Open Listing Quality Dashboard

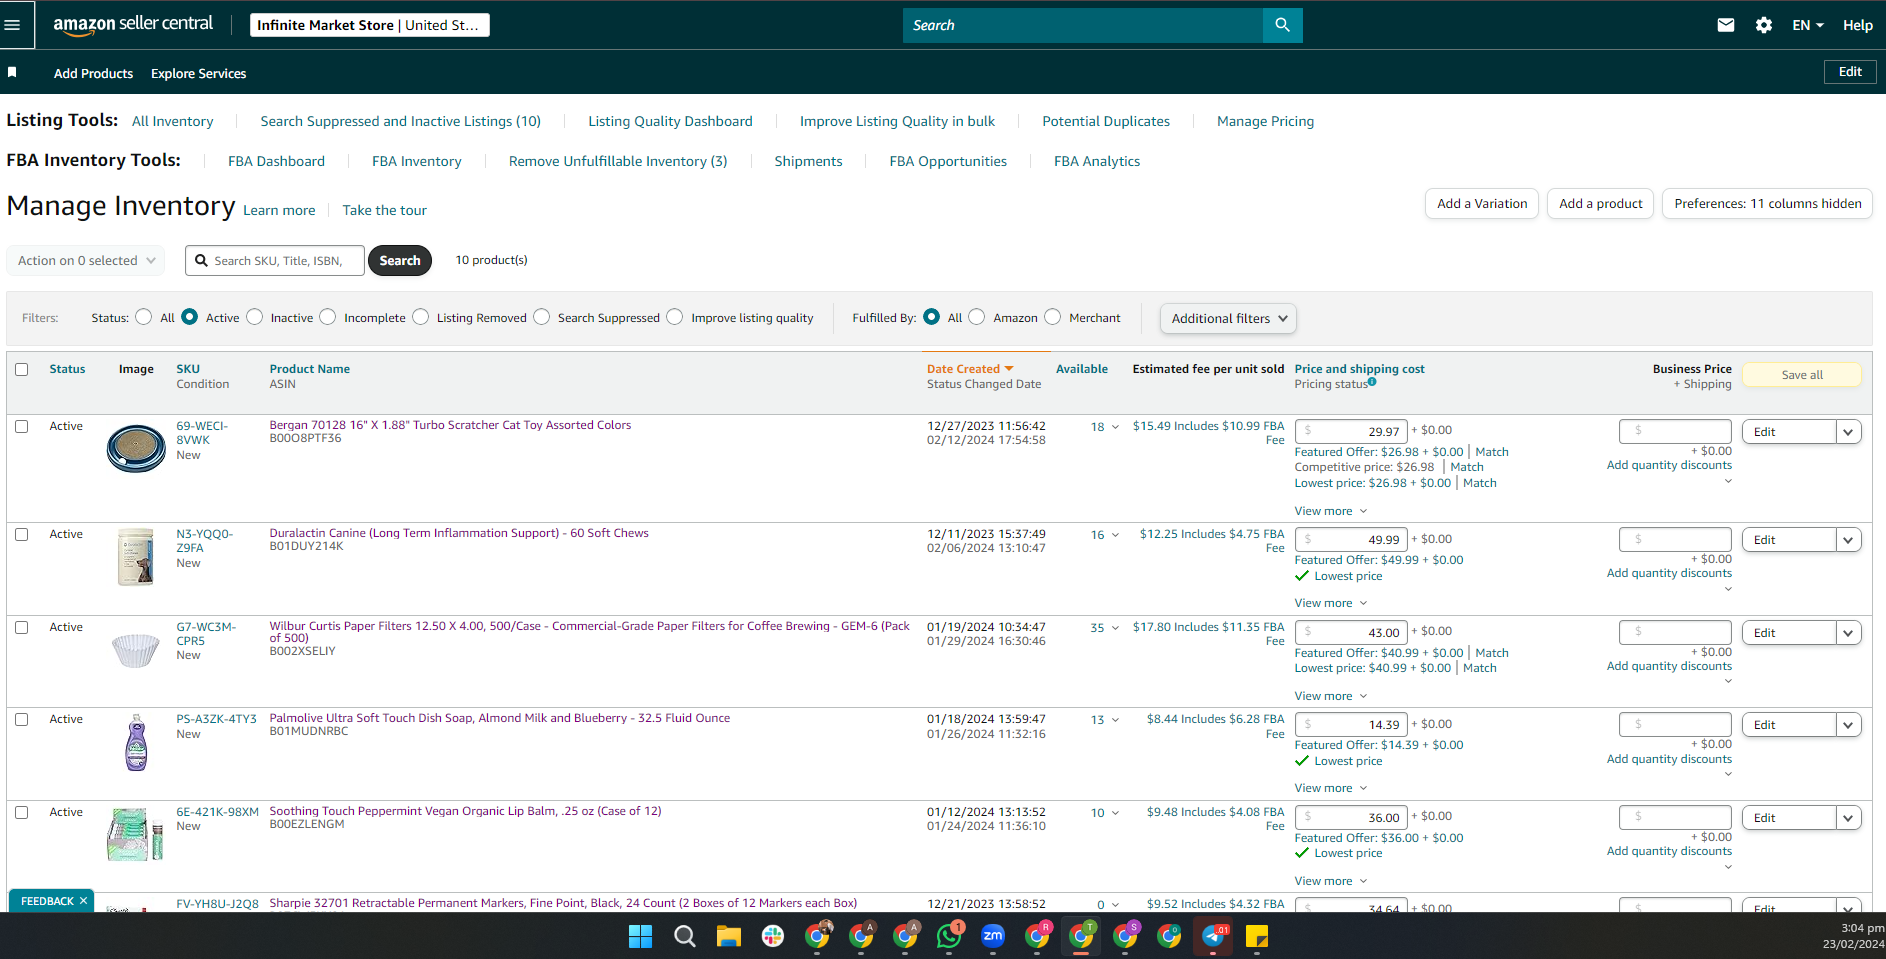coord(670,121)
